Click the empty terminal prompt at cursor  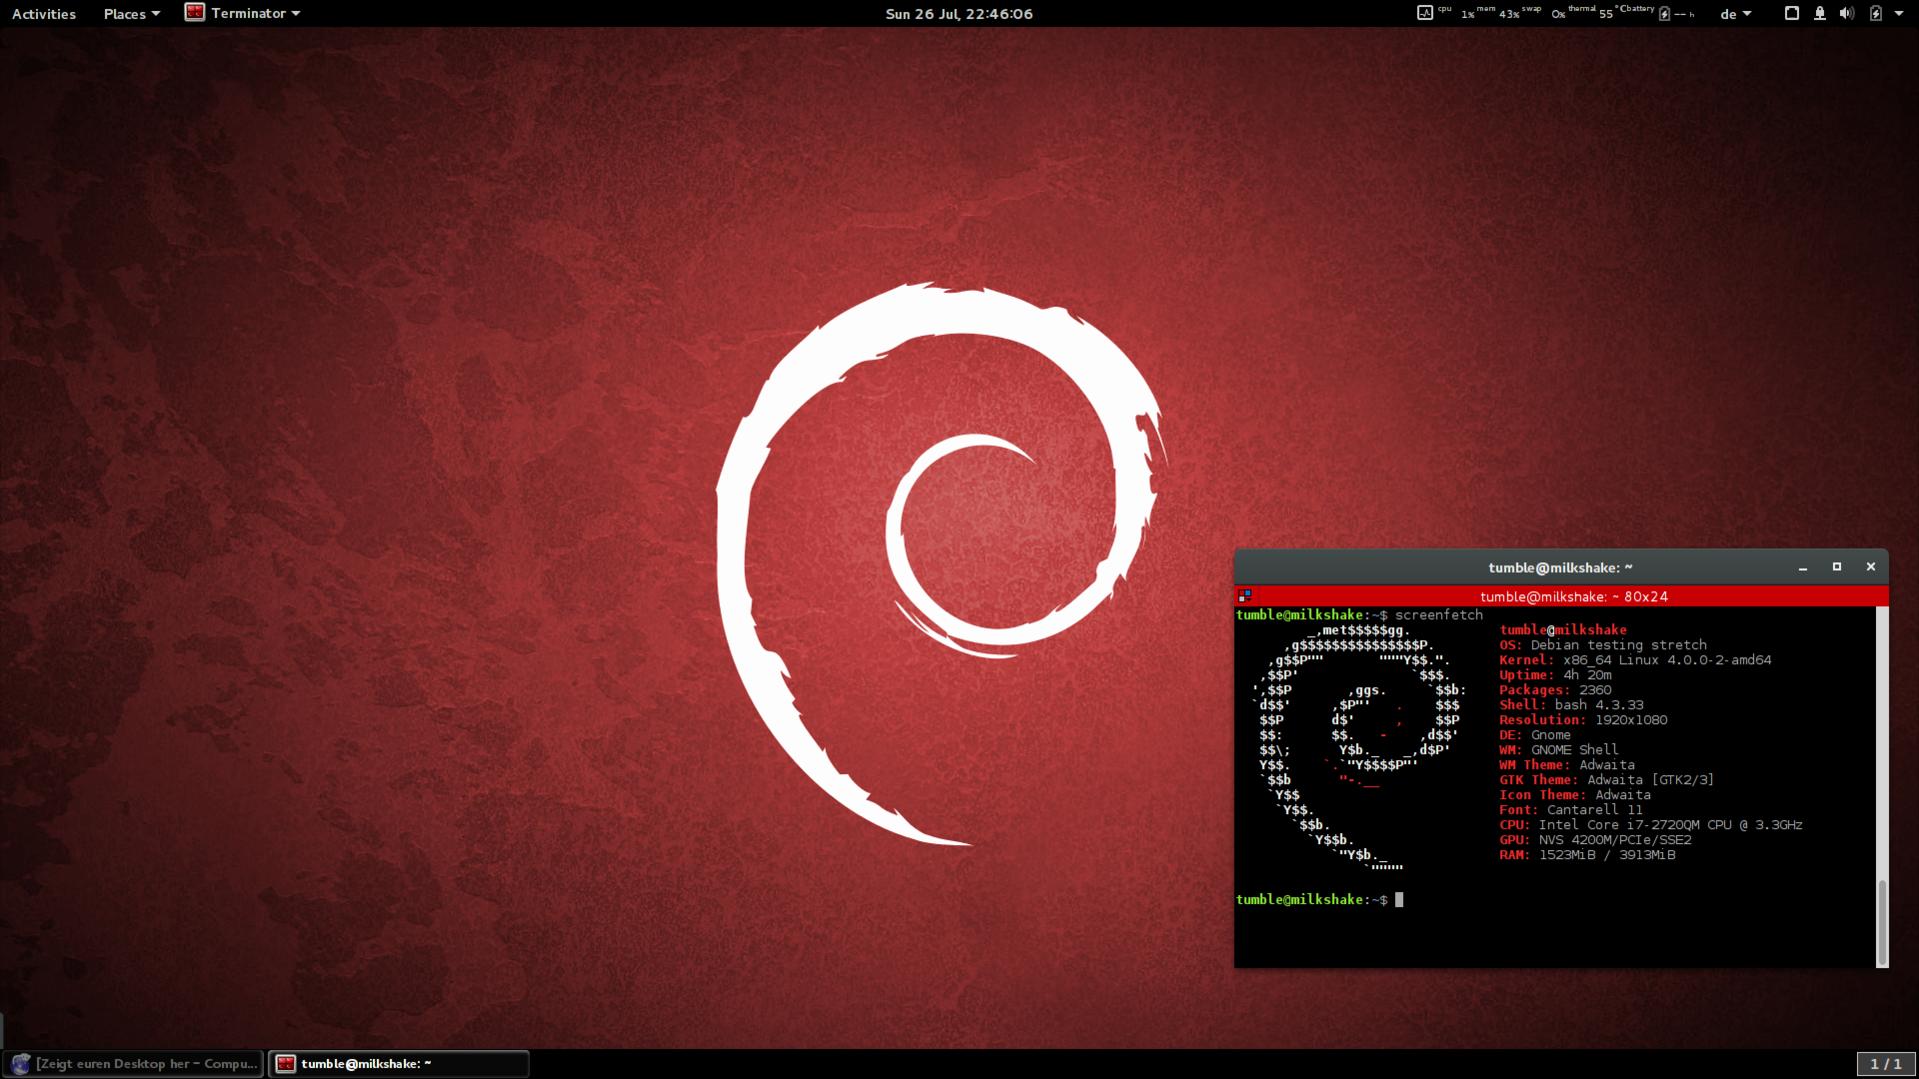[1399, 900]
